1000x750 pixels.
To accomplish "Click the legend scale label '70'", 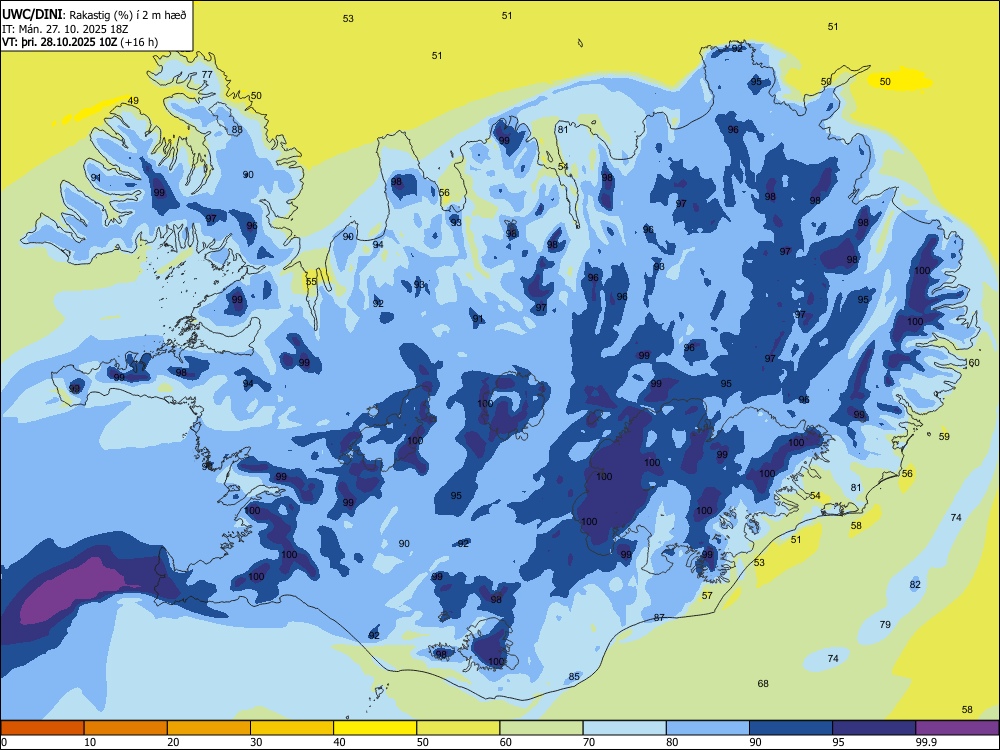I will (589, 742).
